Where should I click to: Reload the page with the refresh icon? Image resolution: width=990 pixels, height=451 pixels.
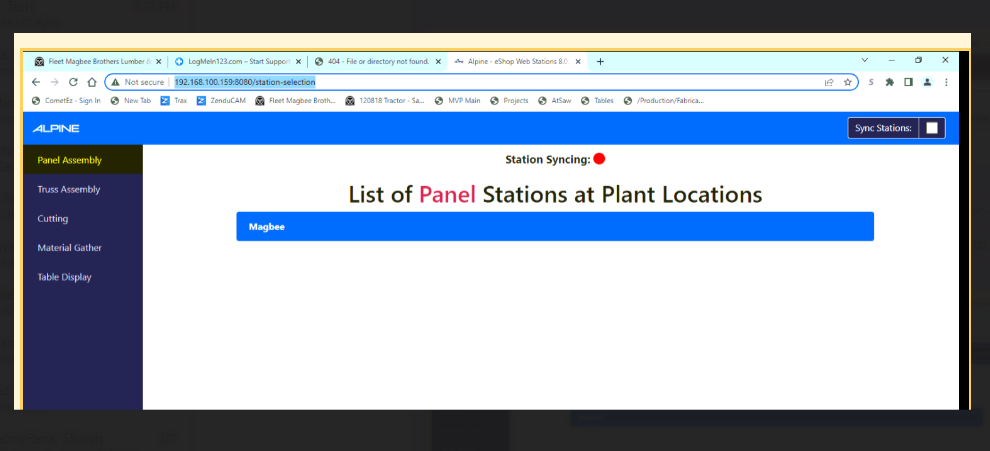pyautogui.click(x=73, y=82)
